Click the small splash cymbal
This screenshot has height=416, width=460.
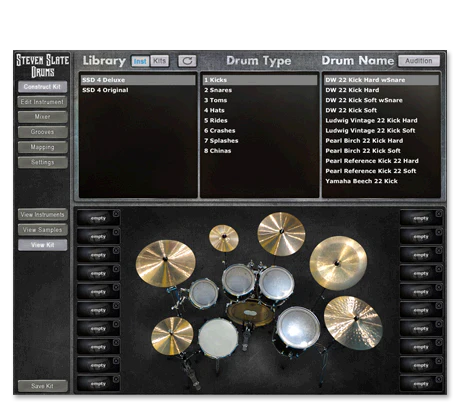[224, 238]
